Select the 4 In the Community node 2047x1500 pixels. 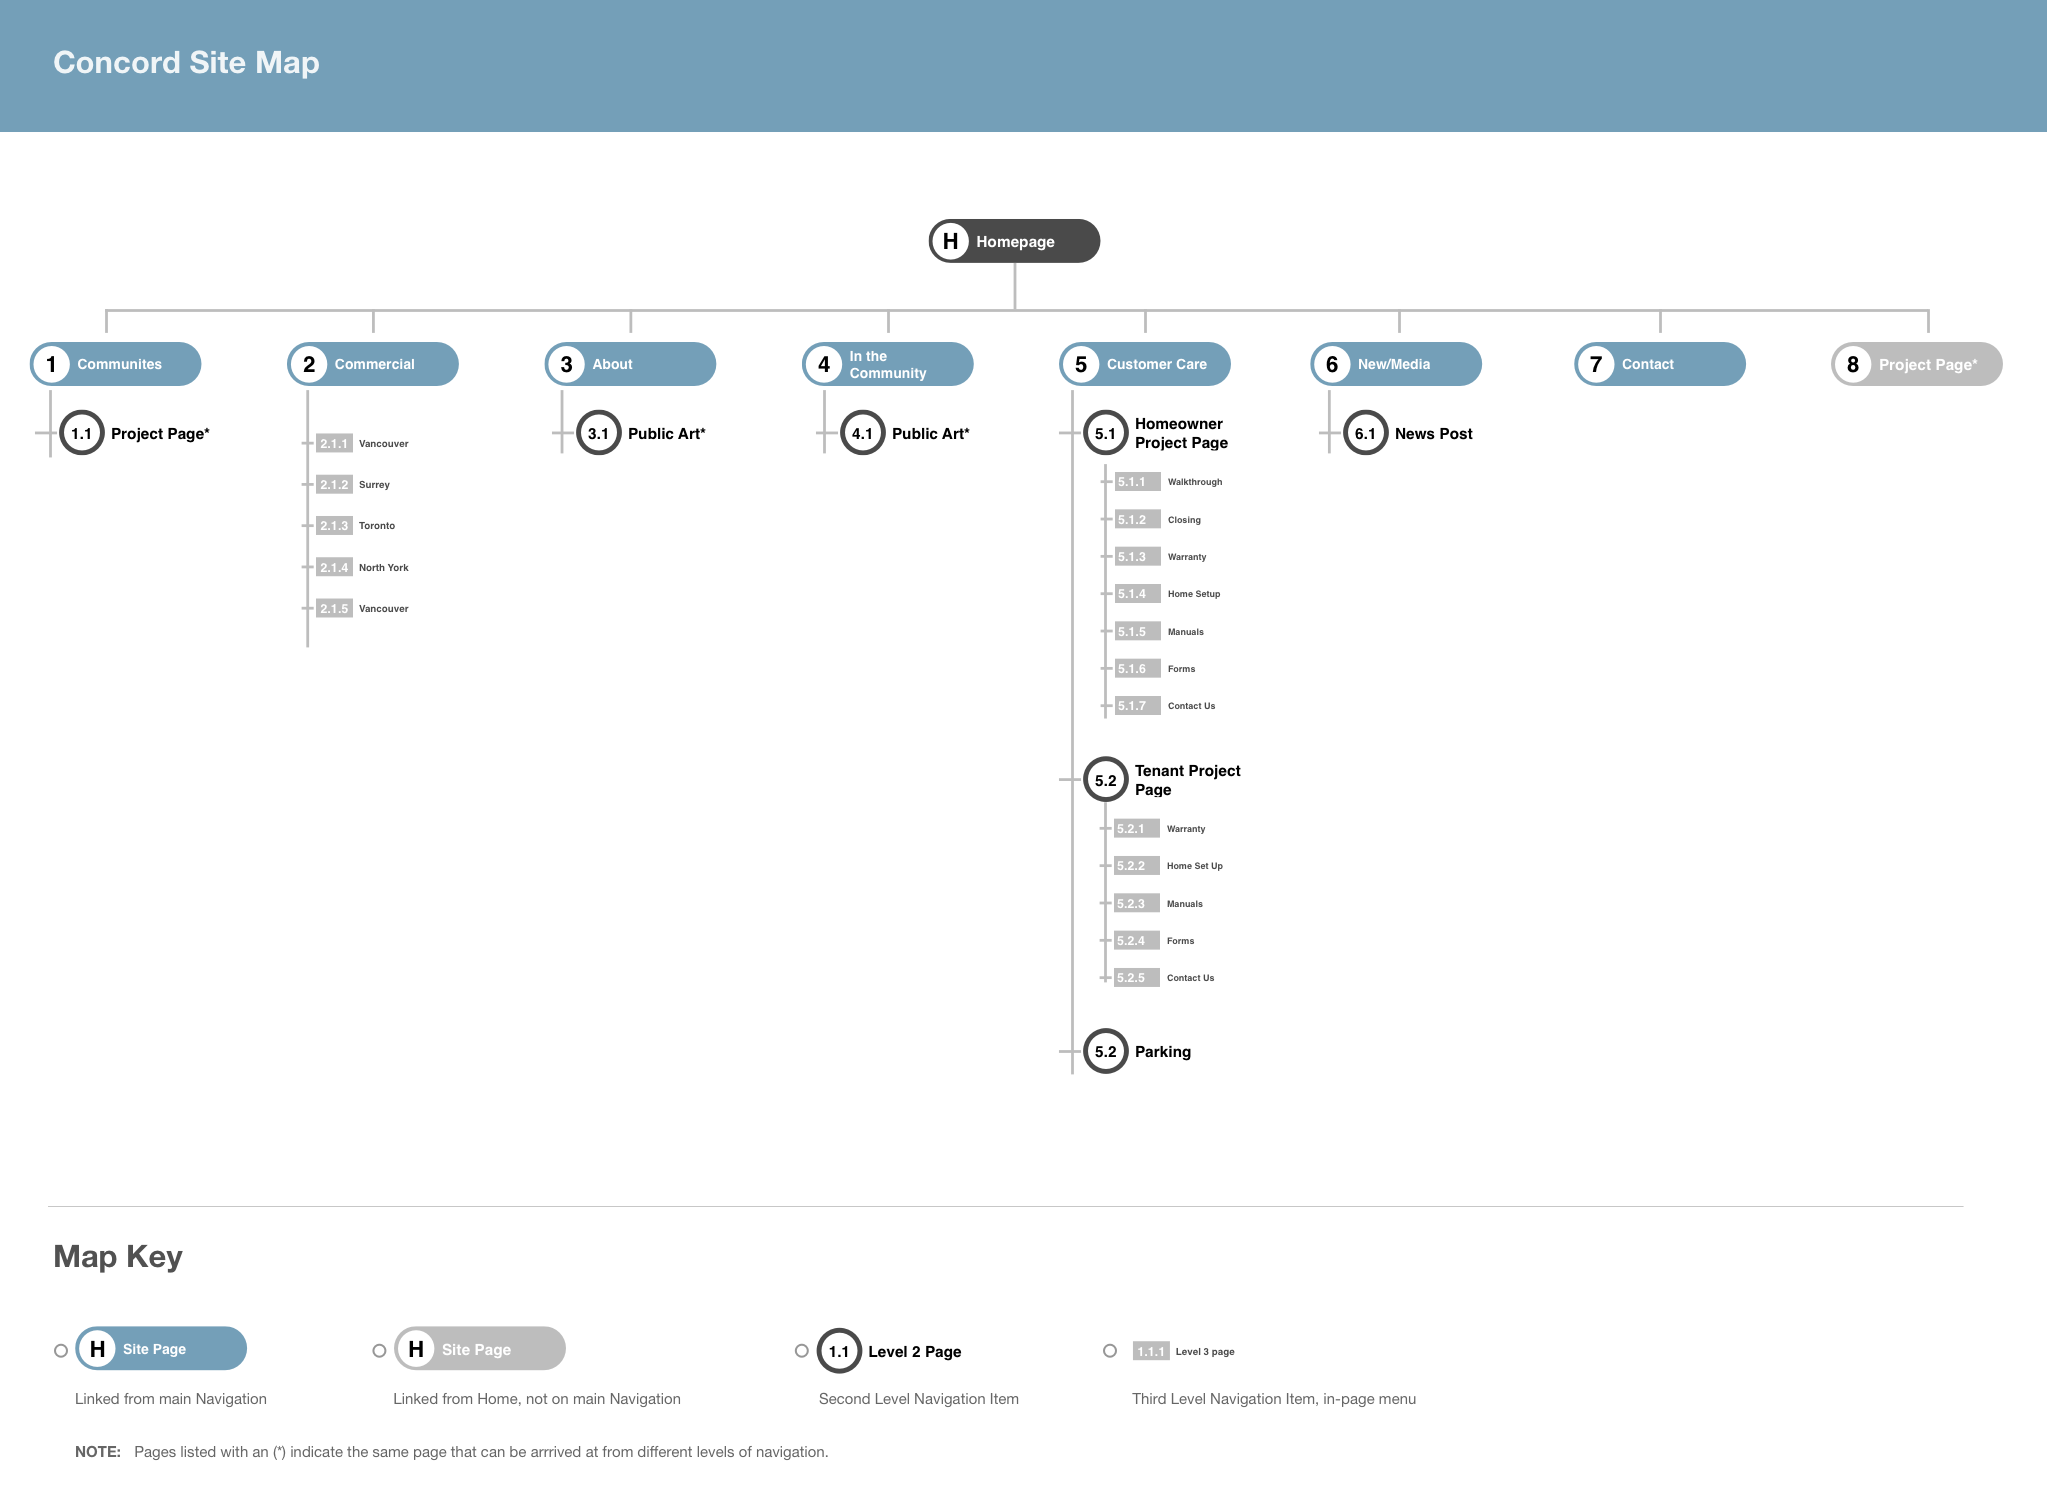(x=888, y=364)
